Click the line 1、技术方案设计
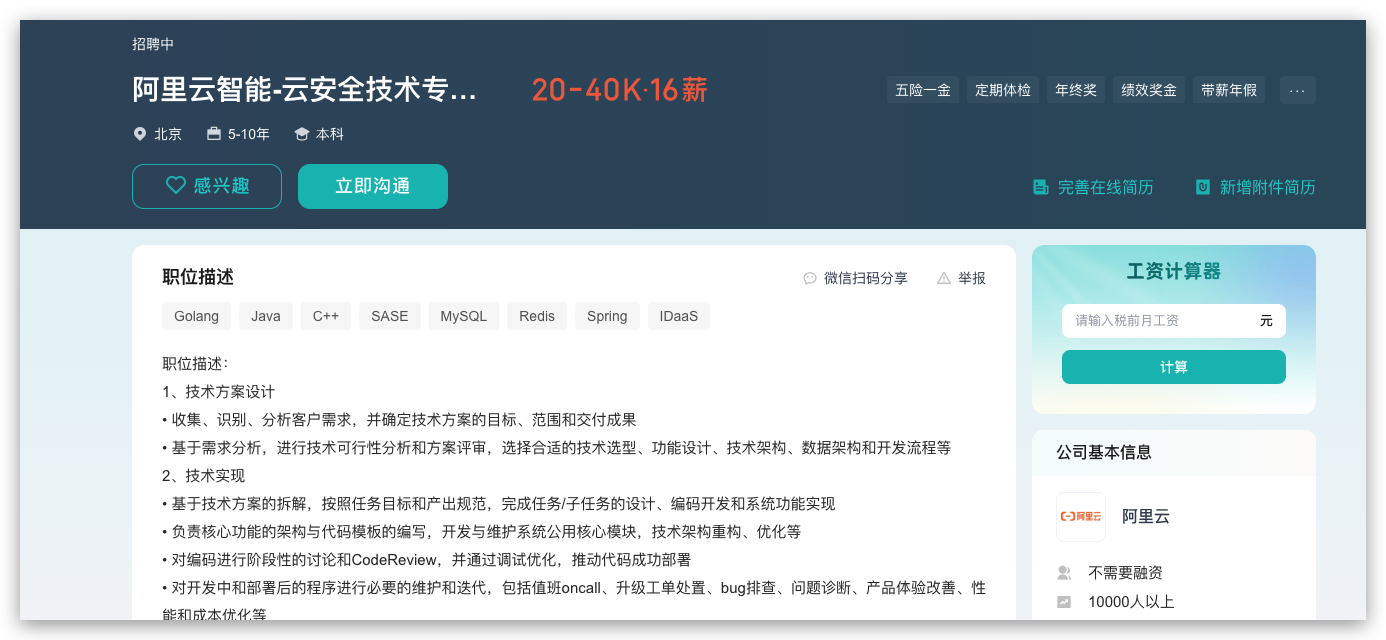The height and width of the screenshot is (640, 1386). tap(218, 392)
